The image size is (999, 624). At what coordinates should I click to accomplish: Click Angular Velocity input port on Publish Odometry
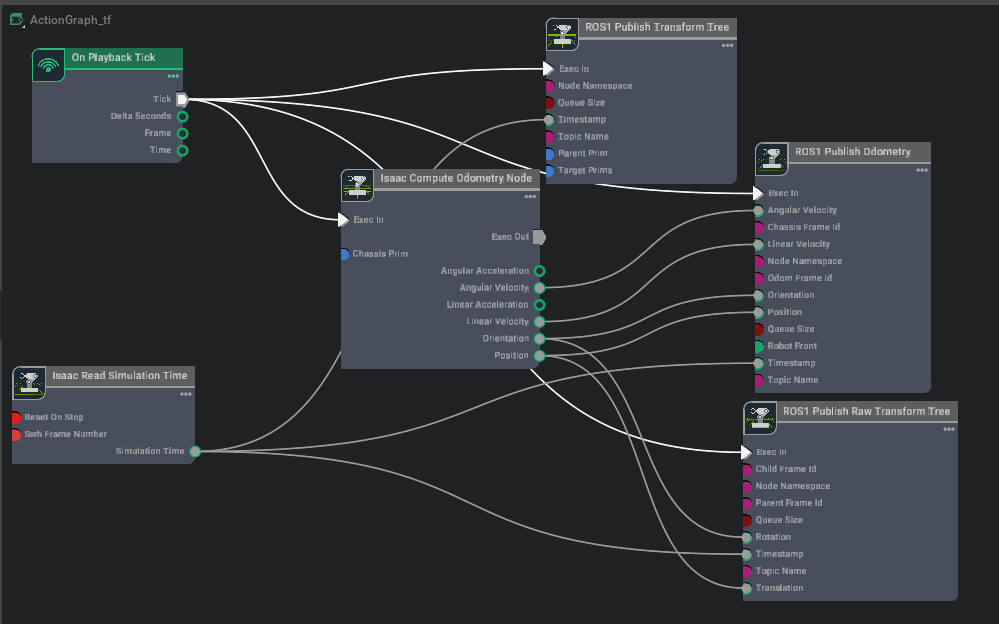click(758, 210)
